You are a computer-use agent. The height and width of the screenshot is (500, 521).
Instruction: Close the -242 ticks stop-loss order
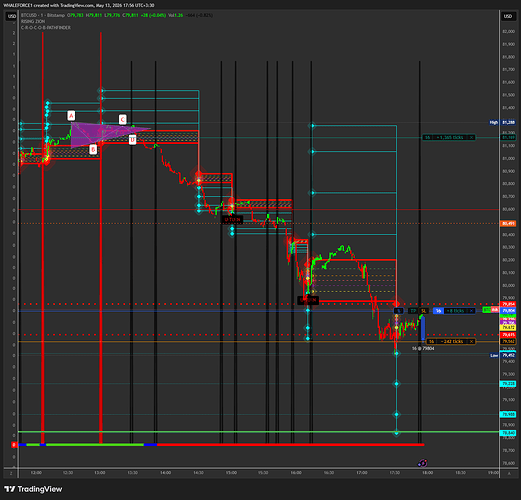click(471, 341)
